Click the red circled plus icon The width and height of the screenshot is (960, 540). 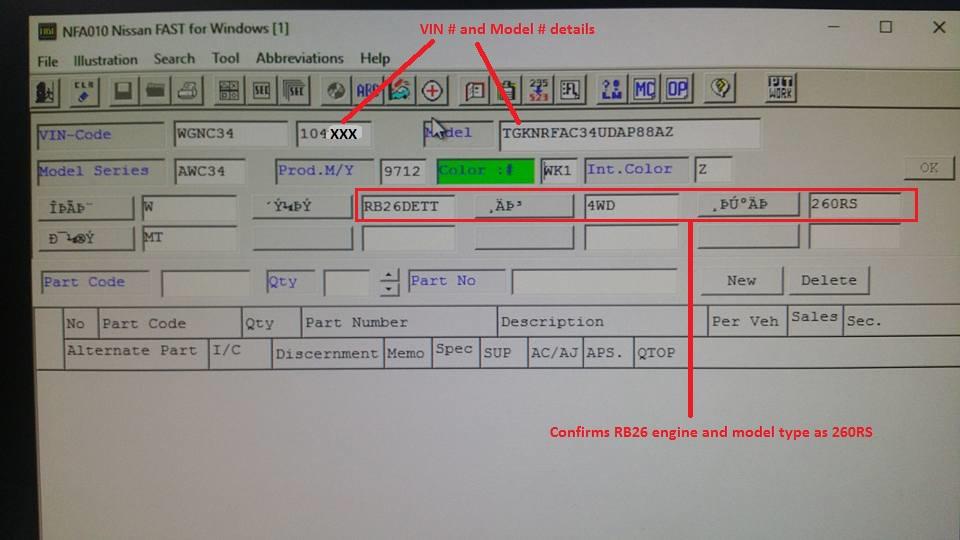(x=432, y=91)
